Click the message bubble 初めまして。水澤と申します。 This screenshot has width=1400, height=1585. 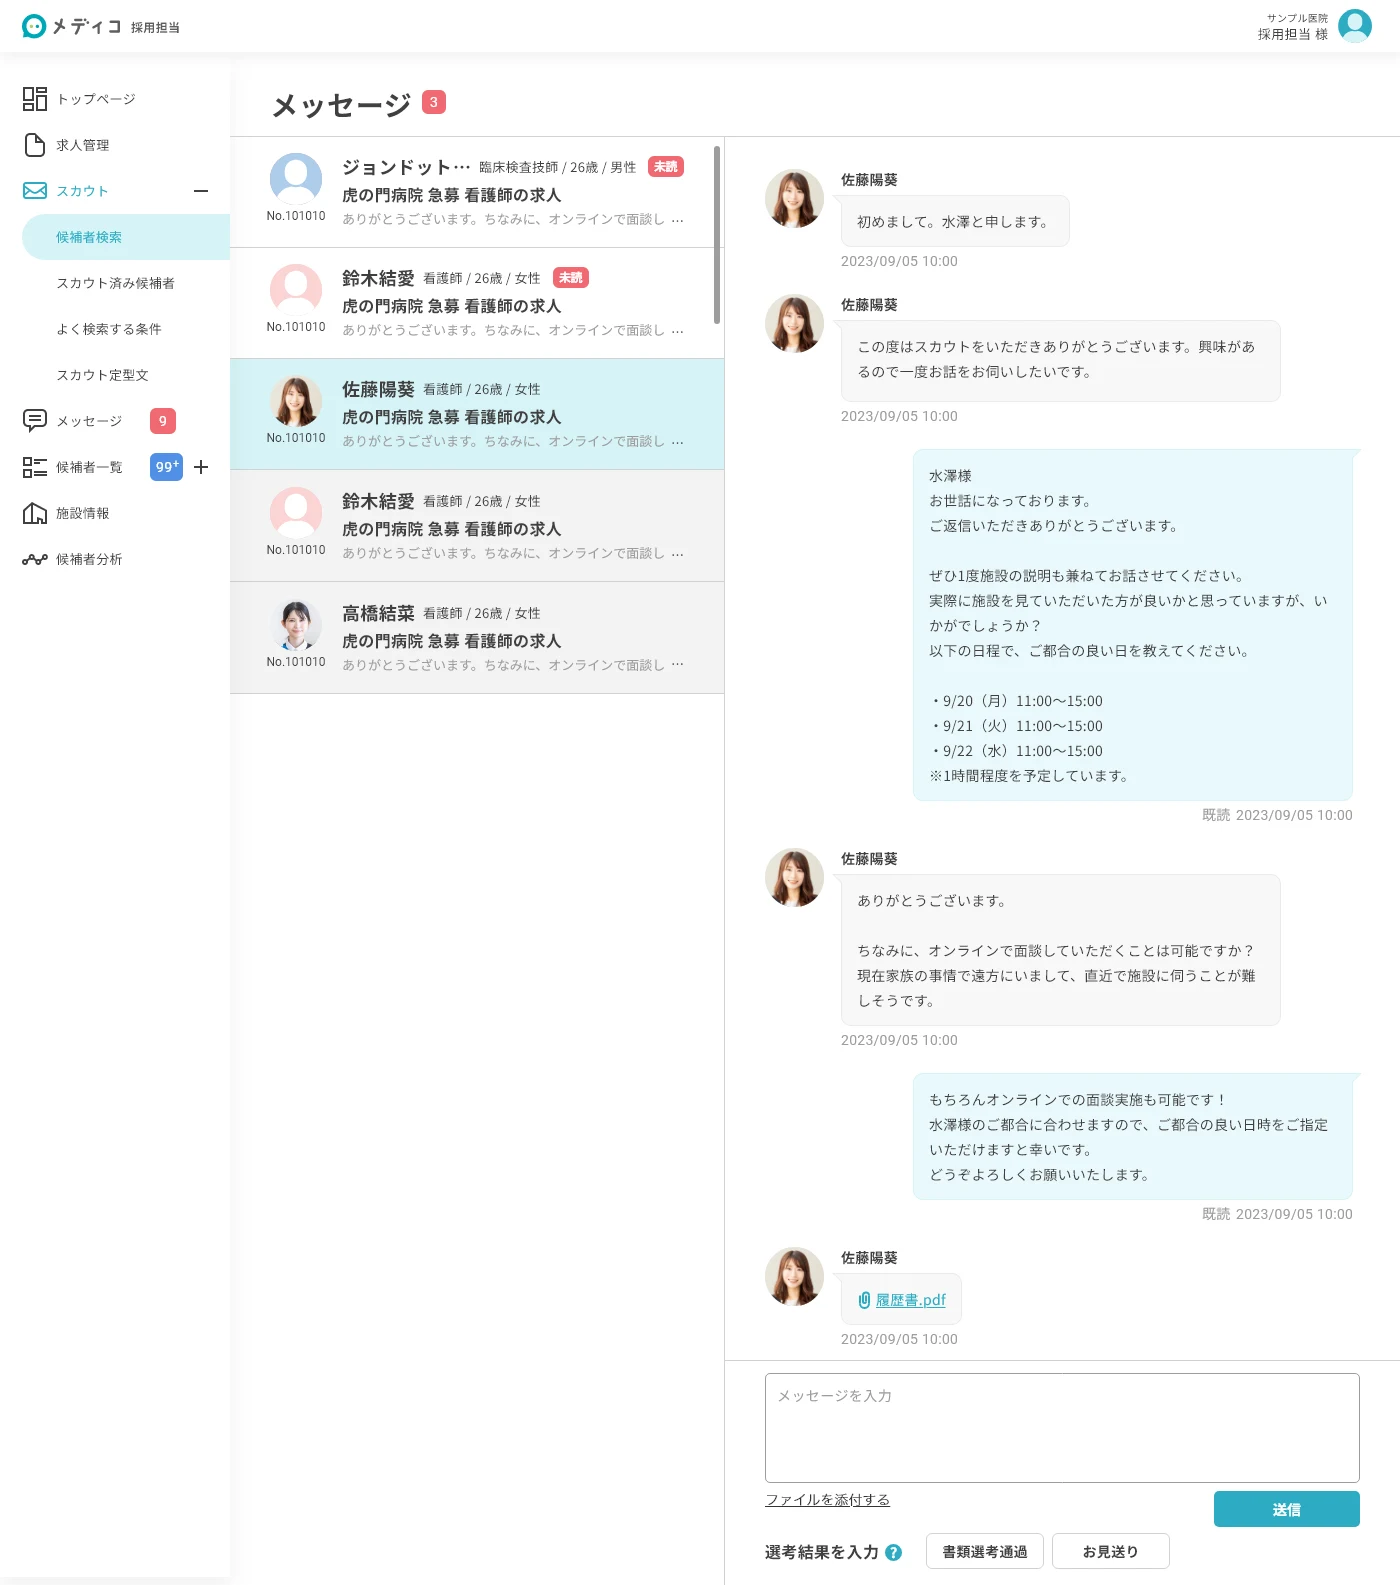pyautogui.click(x=955, y=222)
